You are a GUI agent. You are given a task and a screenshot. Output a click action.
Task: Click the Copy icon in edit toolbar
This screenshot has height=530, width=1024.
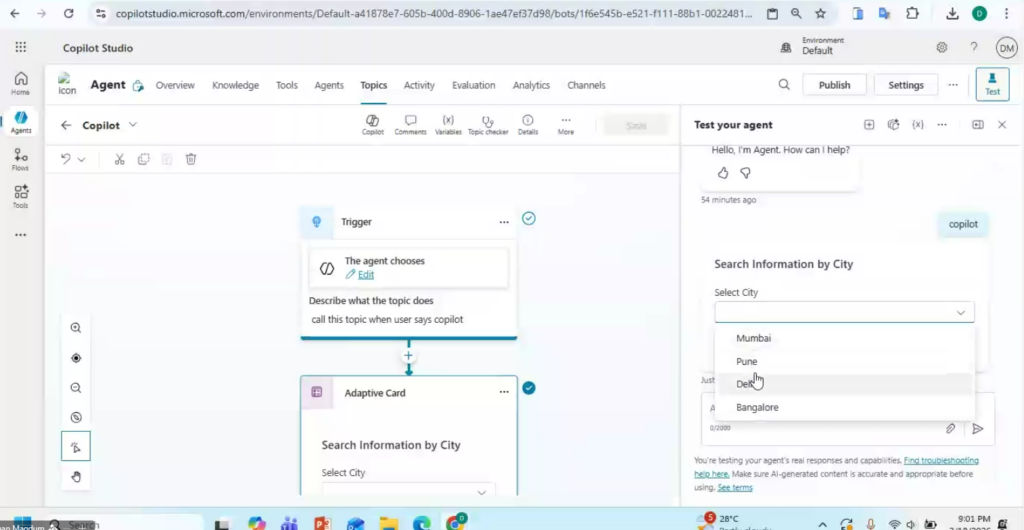143,159
